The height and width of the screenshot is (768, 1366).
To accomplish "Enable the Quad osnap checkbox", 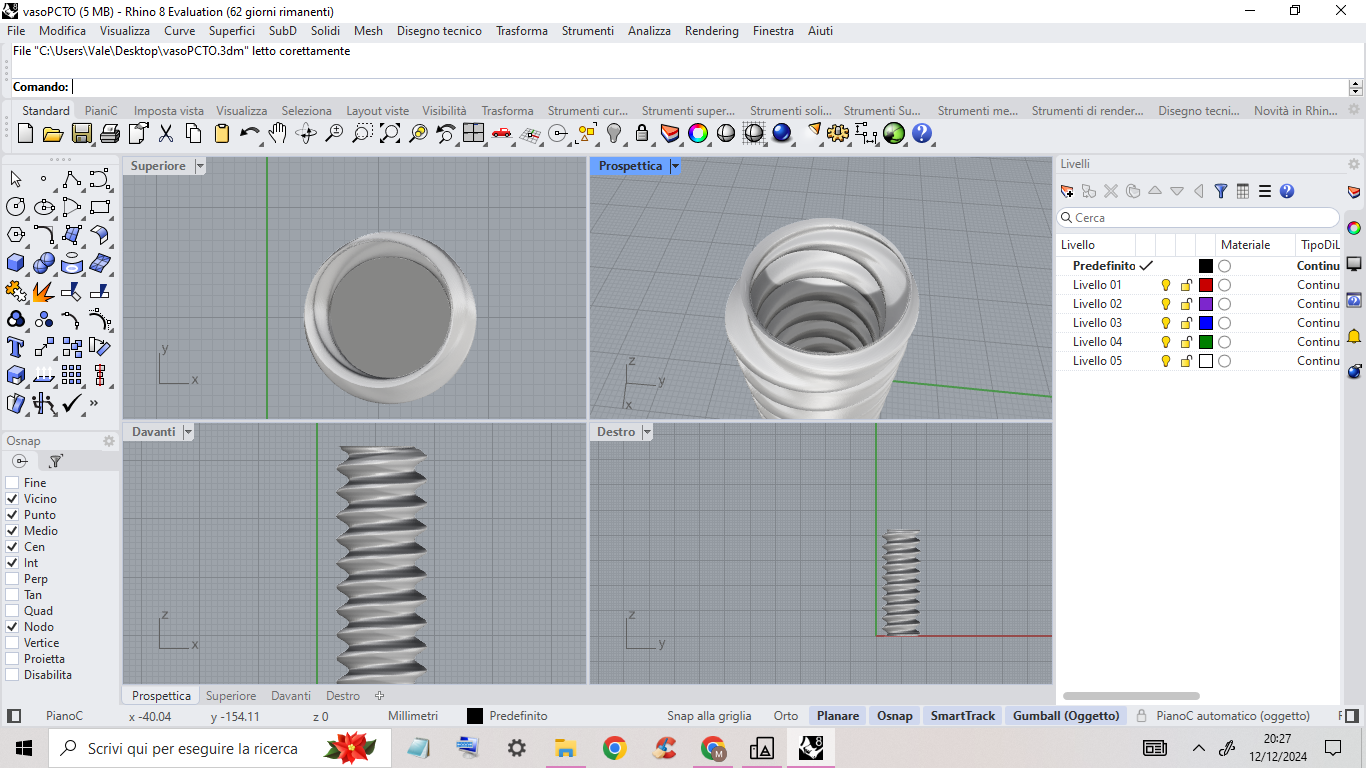I will coord(12,611).
